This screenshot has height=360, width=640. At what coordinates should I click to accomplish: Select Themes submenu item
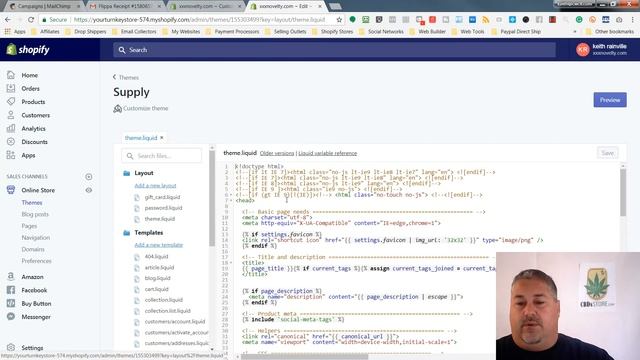coord(32,202)
